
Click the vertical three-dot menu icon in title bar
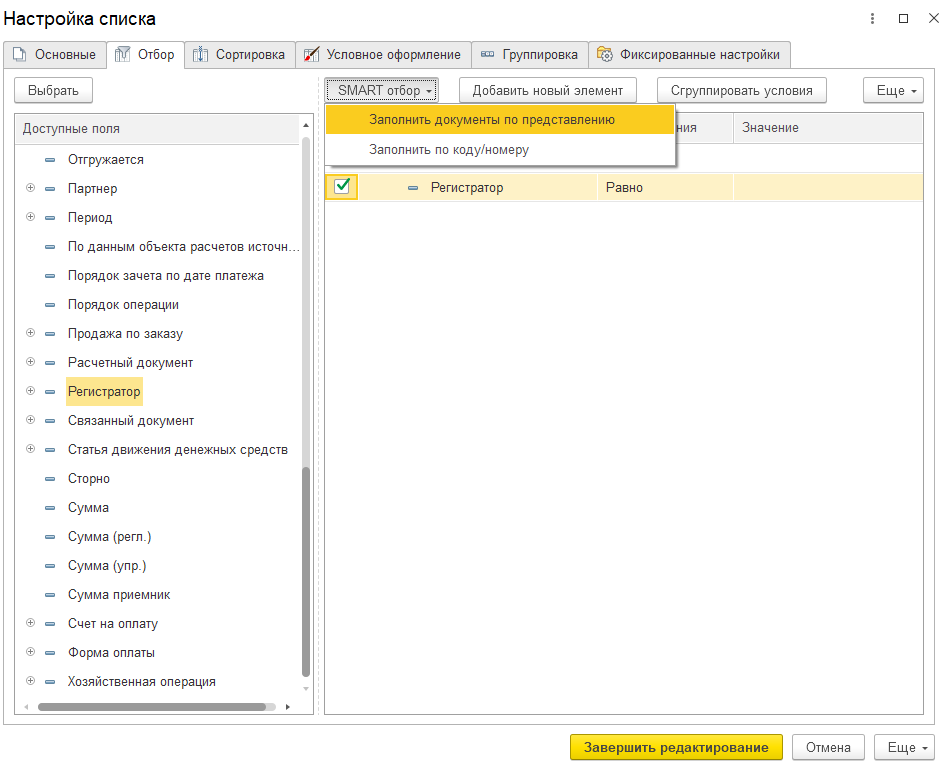pyautogui.click(x=872, y=19)
